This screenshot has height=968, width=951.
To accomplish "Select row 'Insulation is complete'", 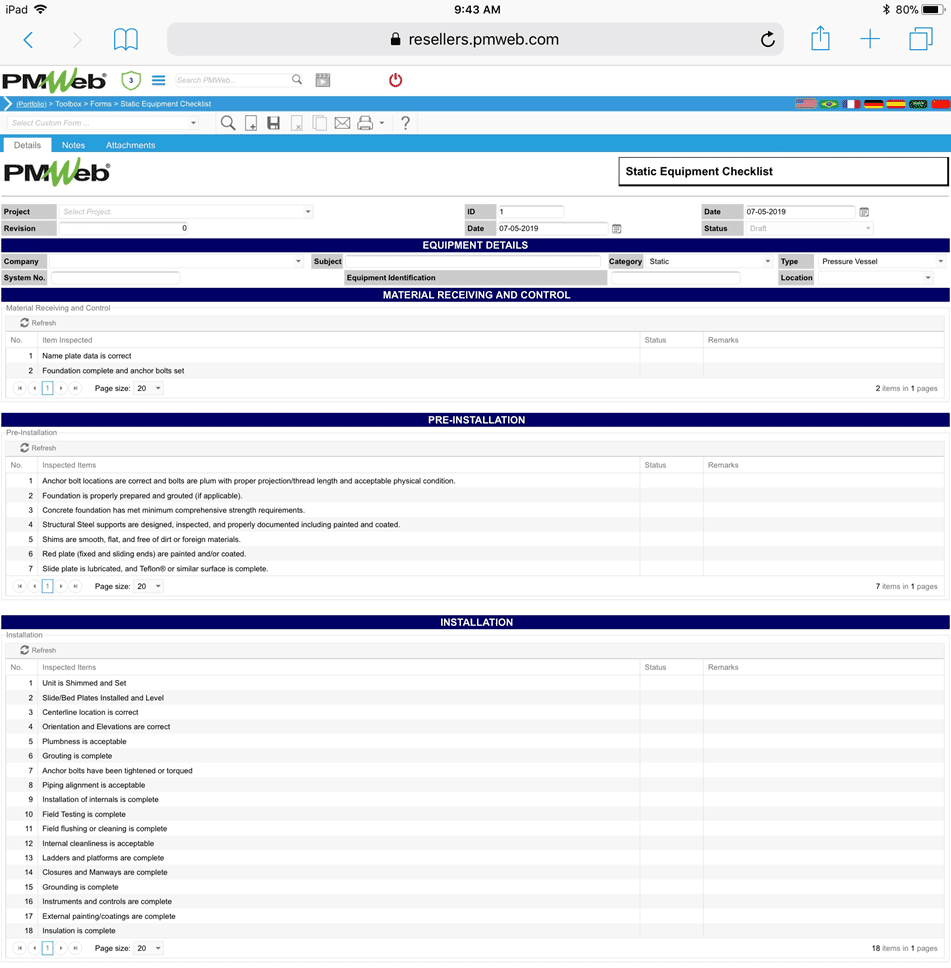I will (x=474, y=931).
